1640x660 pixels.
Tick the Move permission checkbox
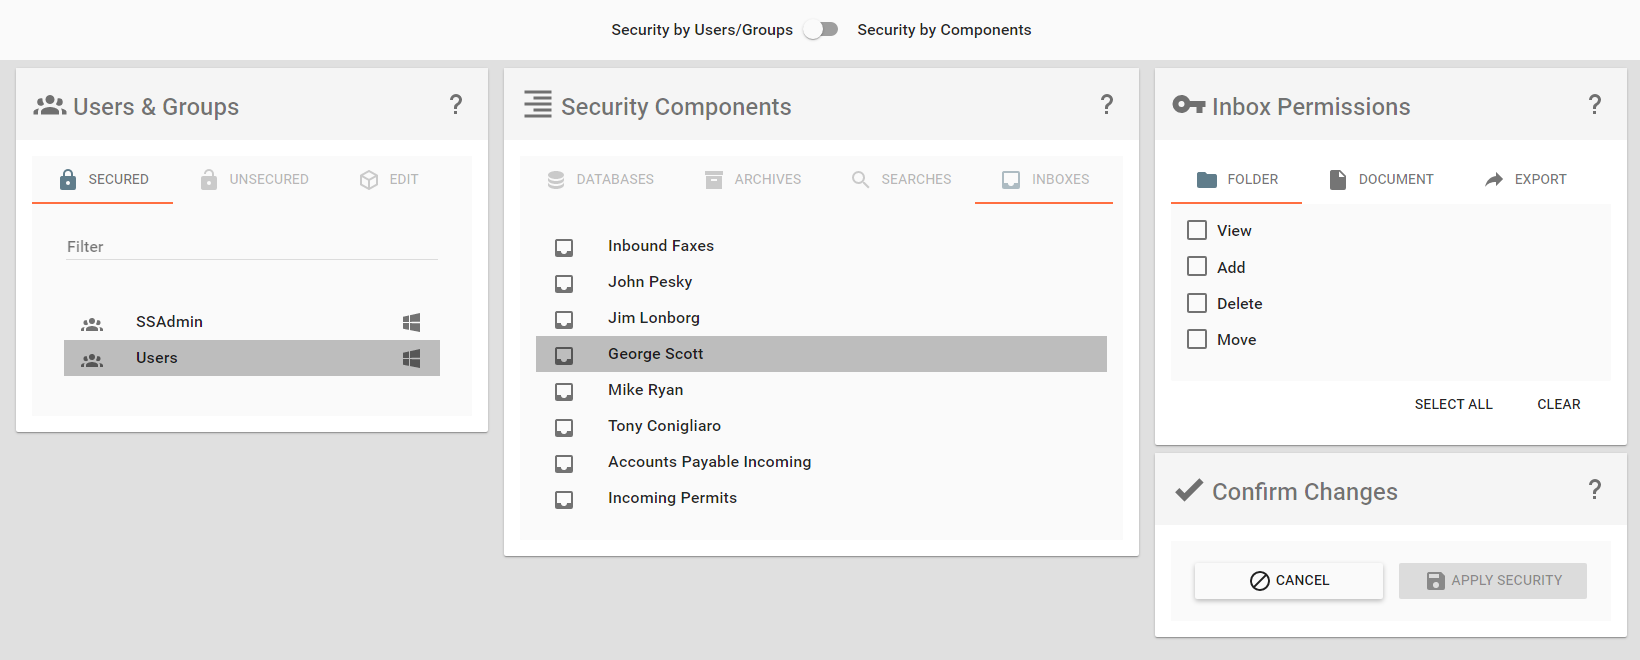pos(1197,340)
